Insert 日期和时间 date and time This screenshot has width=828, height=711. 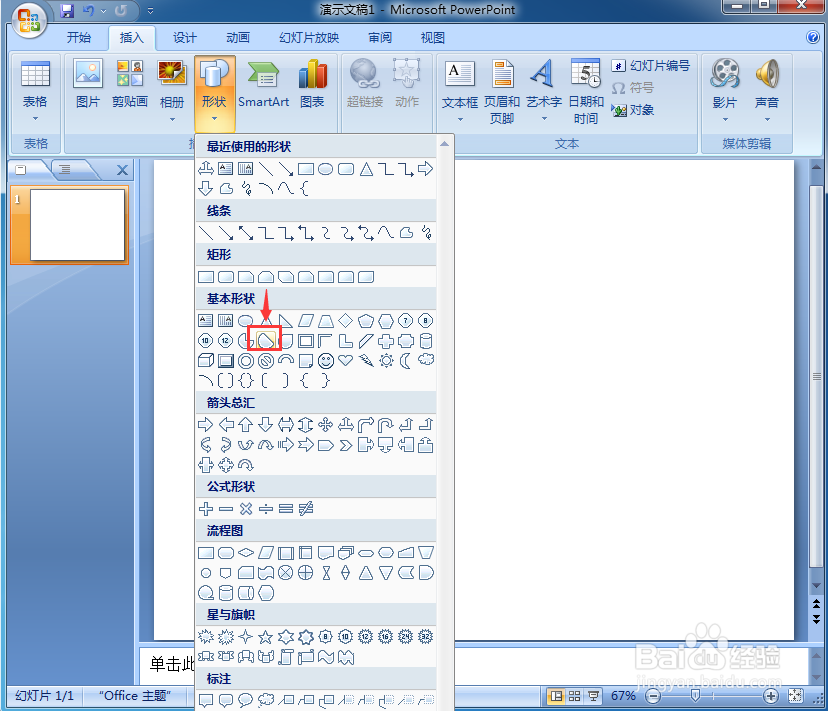586,91
